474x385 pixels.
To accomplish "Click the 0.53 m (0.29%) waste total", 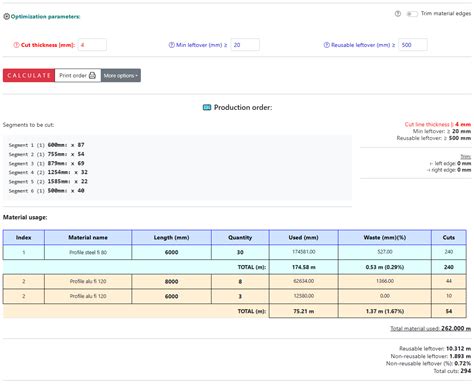I will click(x=385, y=267).
